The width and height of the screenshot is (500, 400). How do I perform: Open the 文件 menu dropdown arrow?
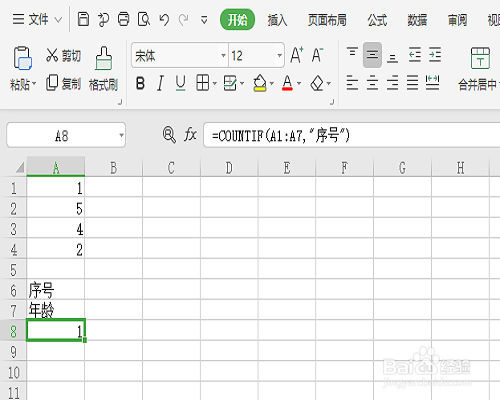[58, 20]
